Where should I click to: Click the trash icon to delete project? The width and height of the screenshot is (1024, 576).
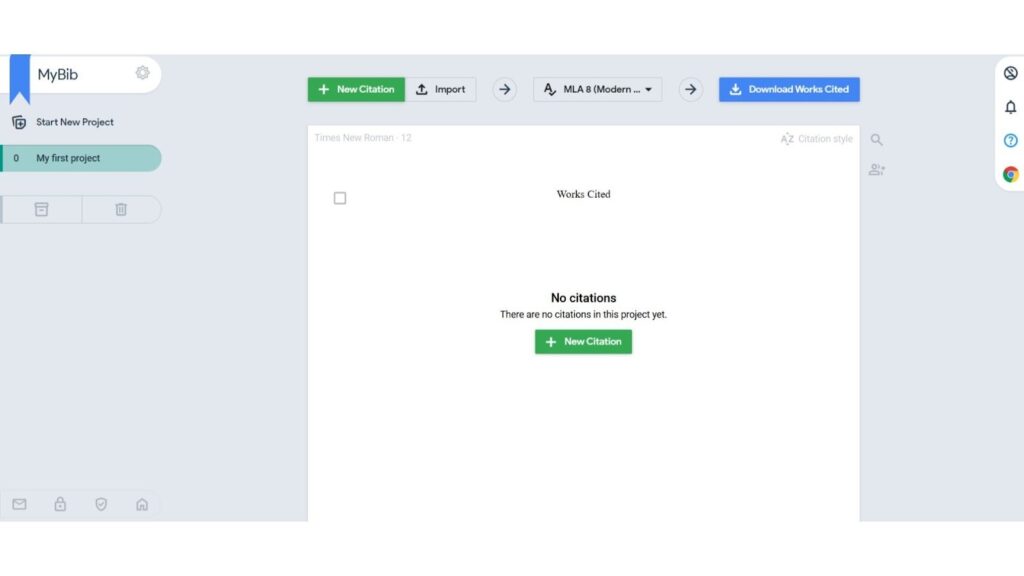click(121, 209)
